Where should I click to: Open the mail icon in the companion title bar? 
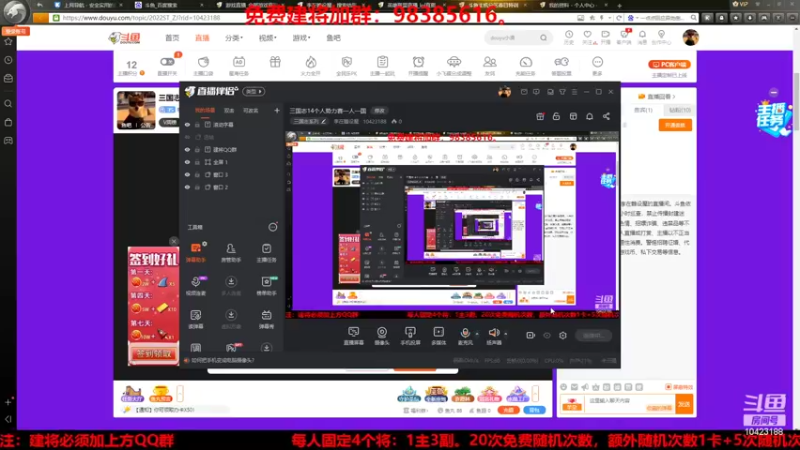pyautogui.click(x=524, y=92)
